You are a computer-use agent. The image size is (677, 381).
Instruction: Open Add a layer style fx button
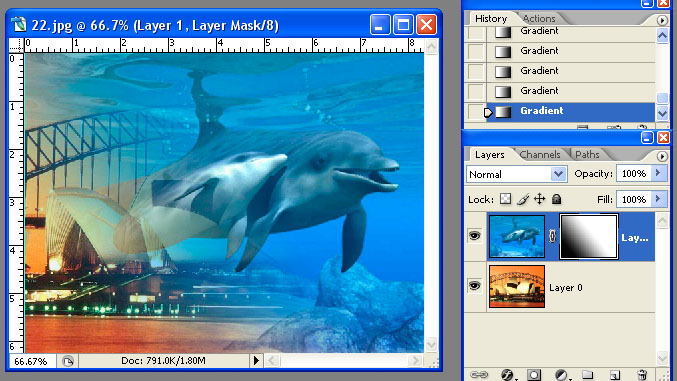(x=507, y=375)
